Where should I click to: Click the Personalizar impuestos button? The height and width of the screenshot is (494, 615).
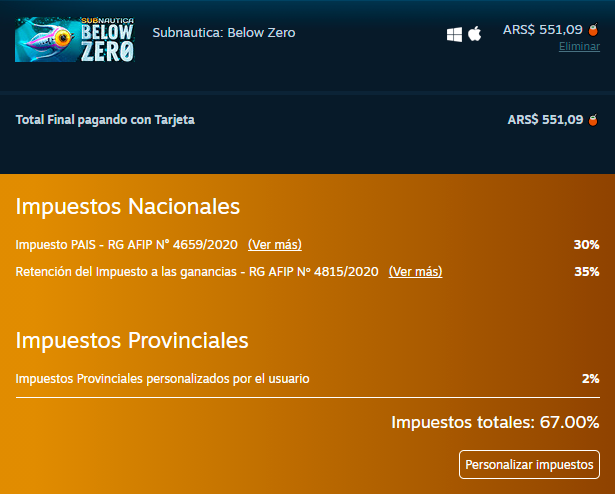(x=529, y=465)
